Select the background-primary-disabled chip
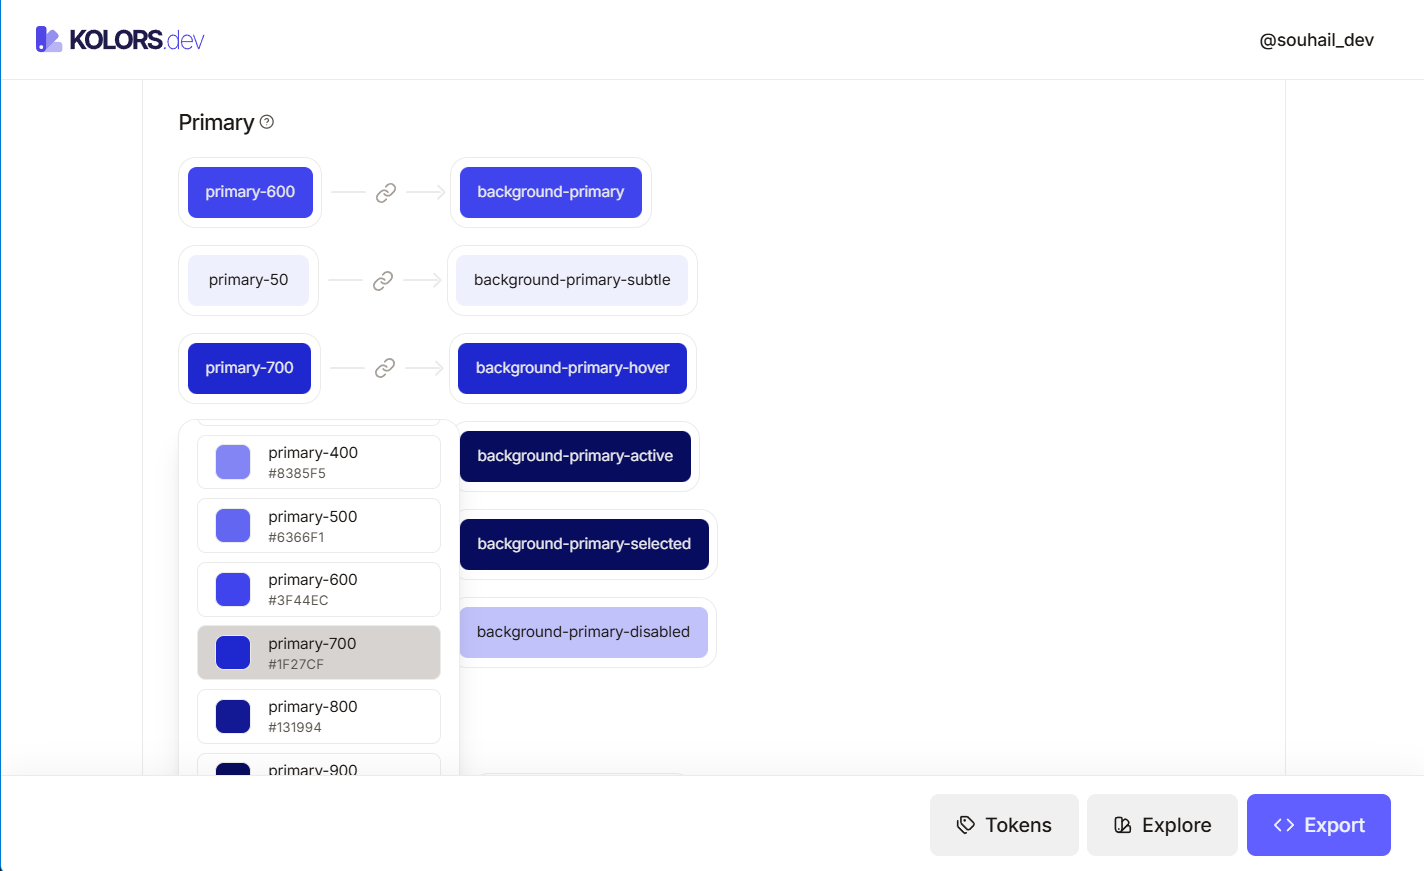1424x871 pixels. pos(583,632)
